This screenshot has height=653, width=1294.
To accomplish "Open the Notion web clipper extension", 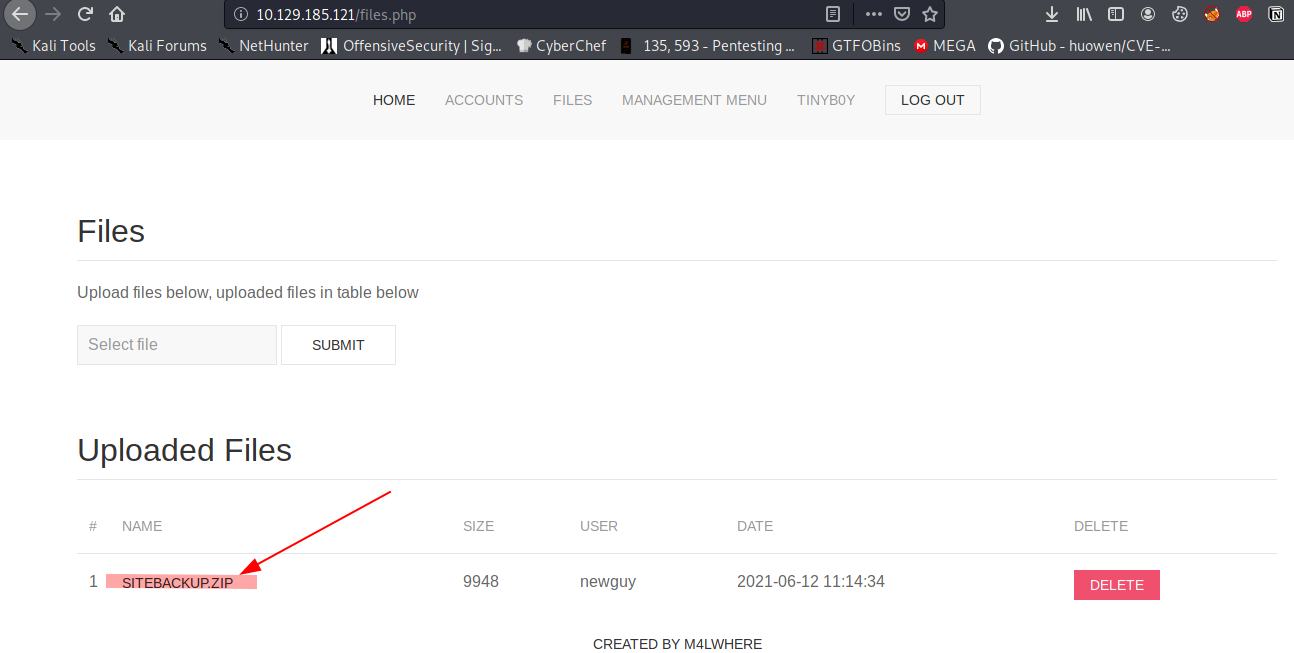I will [1276, 14].
